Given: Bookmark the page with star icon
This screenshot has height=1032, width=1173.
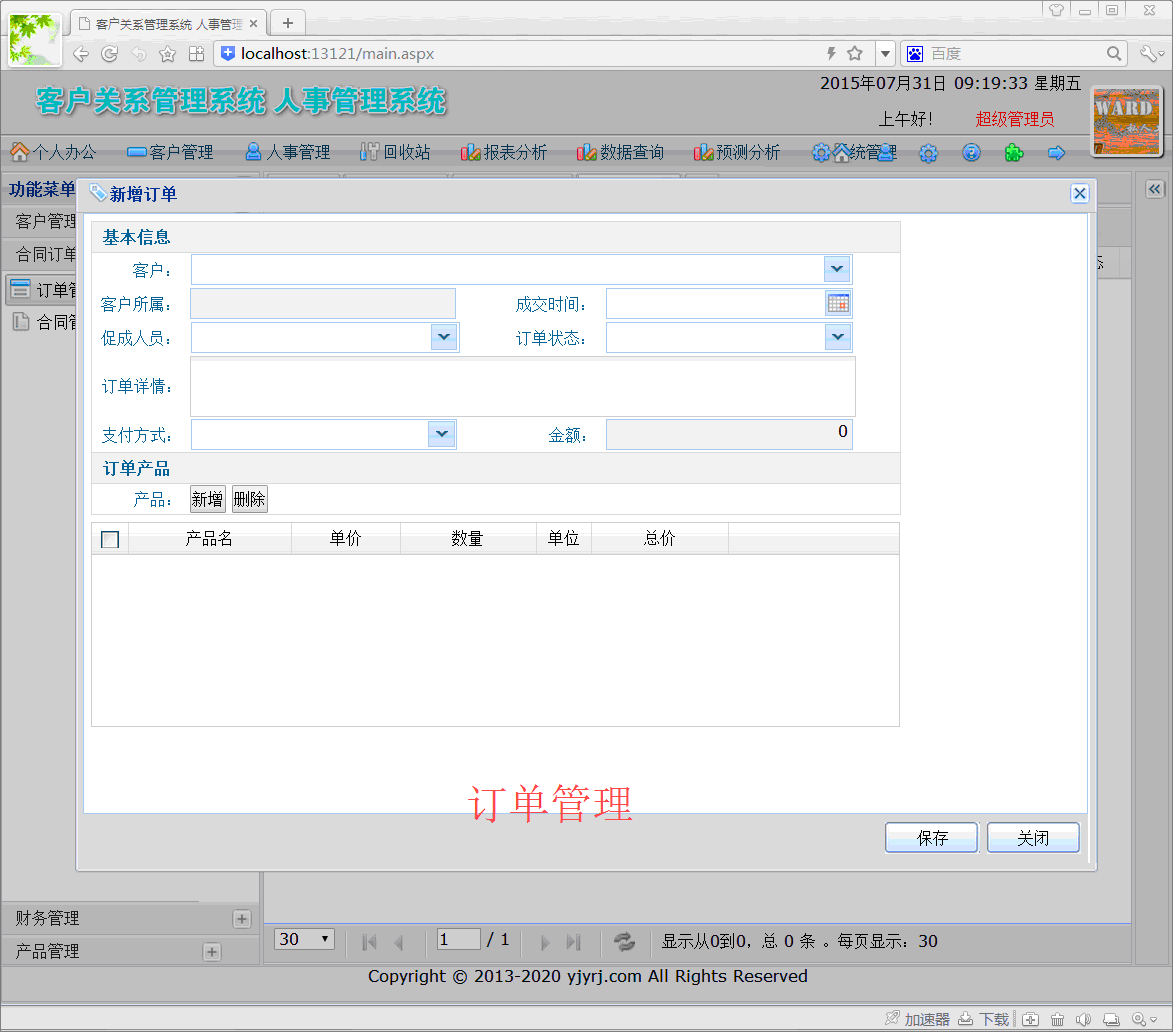Looking at the screenshot, I should pos(855,54).
